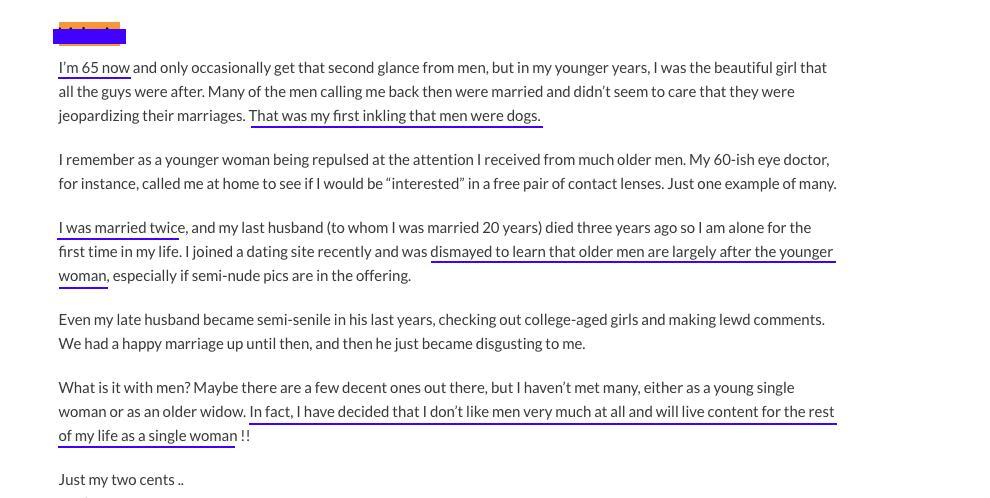Click the sentence starting "Even my late husband"
990x498 pixels.
[140, 320]
